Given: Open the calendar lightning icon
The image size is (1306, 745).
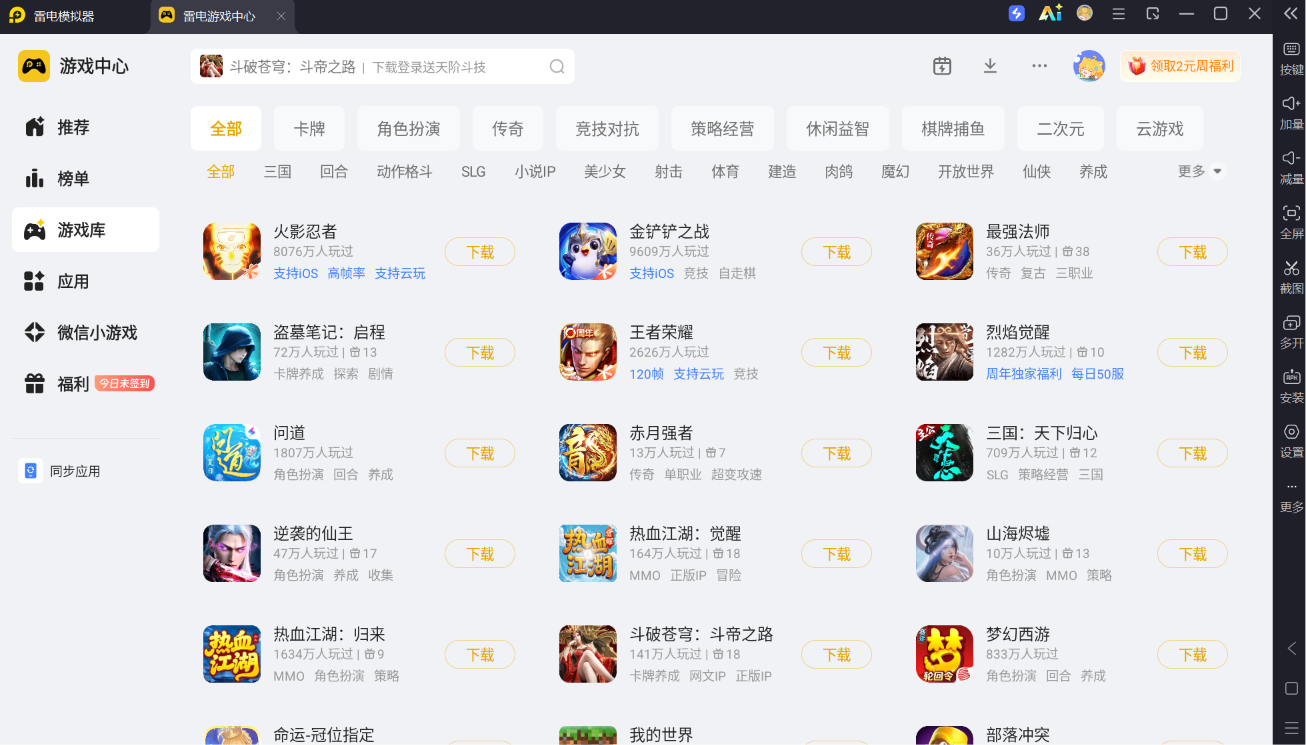Looking at the screenshot, I should [x=942, y=66].
